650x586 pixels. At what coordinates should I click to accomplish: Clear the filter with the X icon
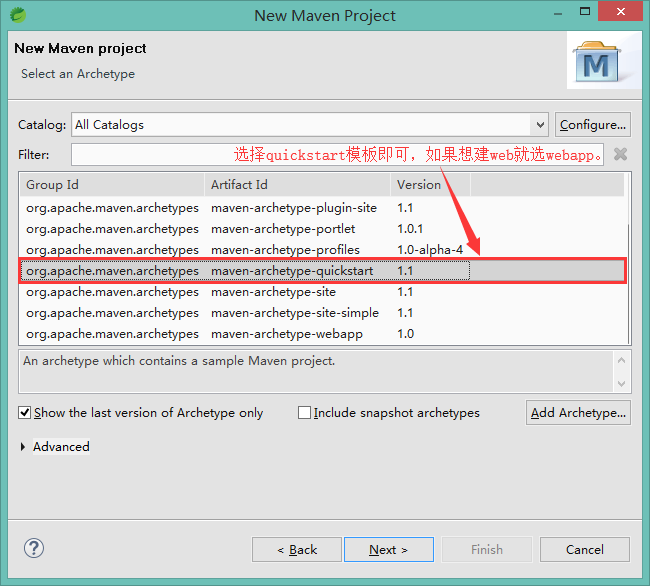point(620,154)
